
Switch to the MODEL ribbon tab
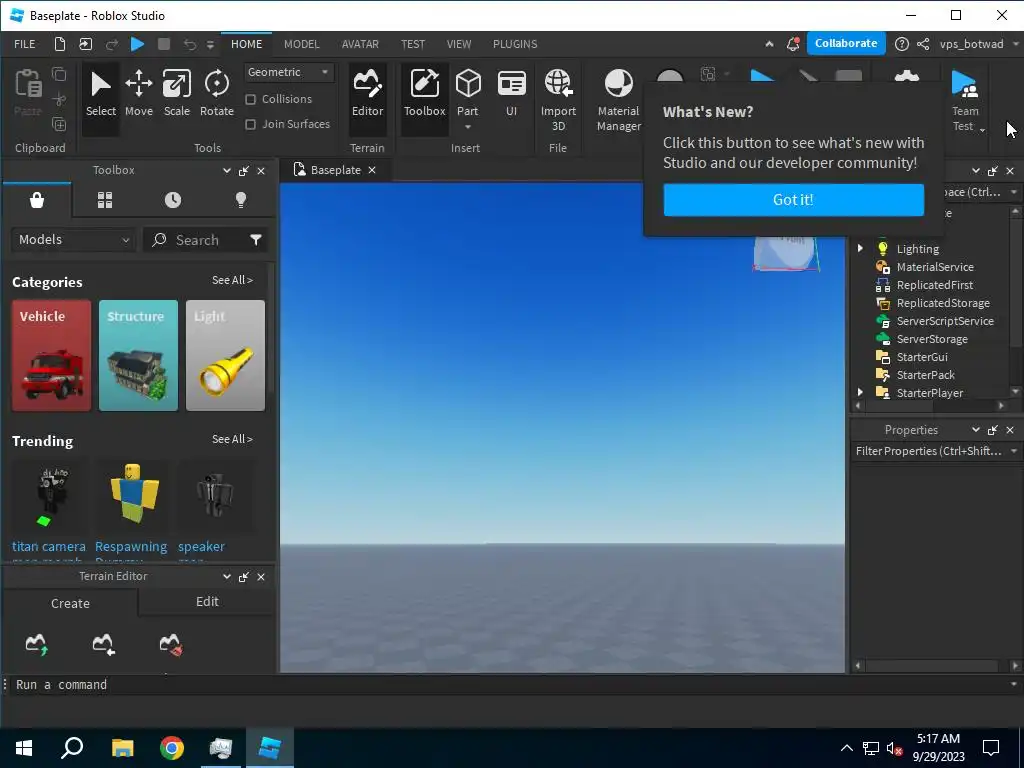tap(302, 44)
